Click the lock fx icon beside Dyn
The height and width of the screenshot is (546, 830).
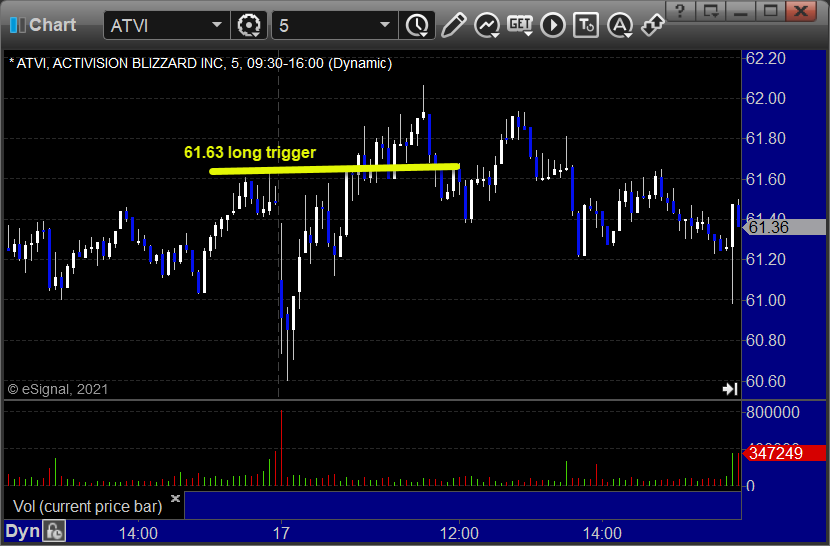[x=54, y=531]
